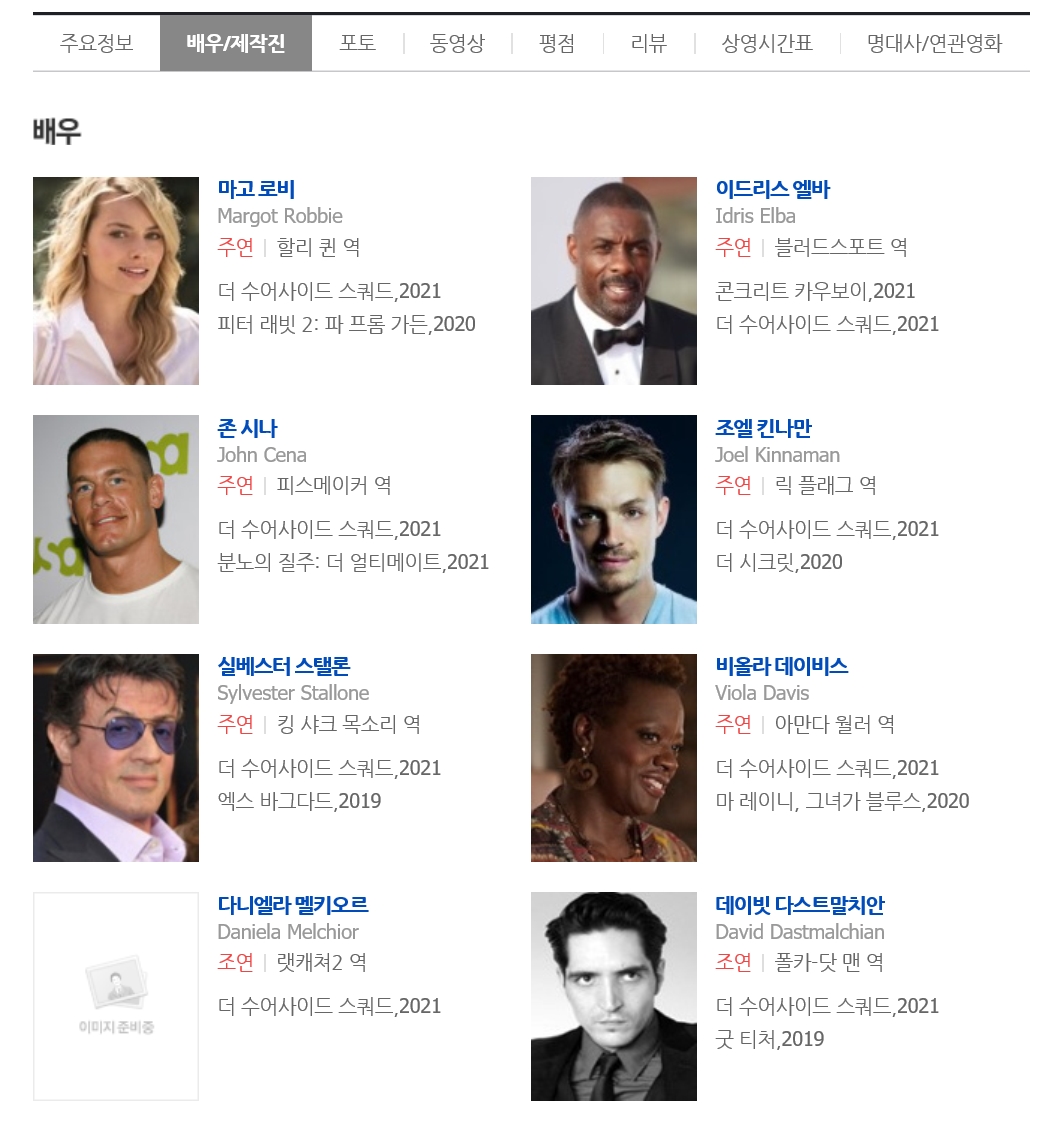Viewport: 1052px width, 1140px height.
Task: Click Idris Elba's profile photo
Action: [614, 281]
